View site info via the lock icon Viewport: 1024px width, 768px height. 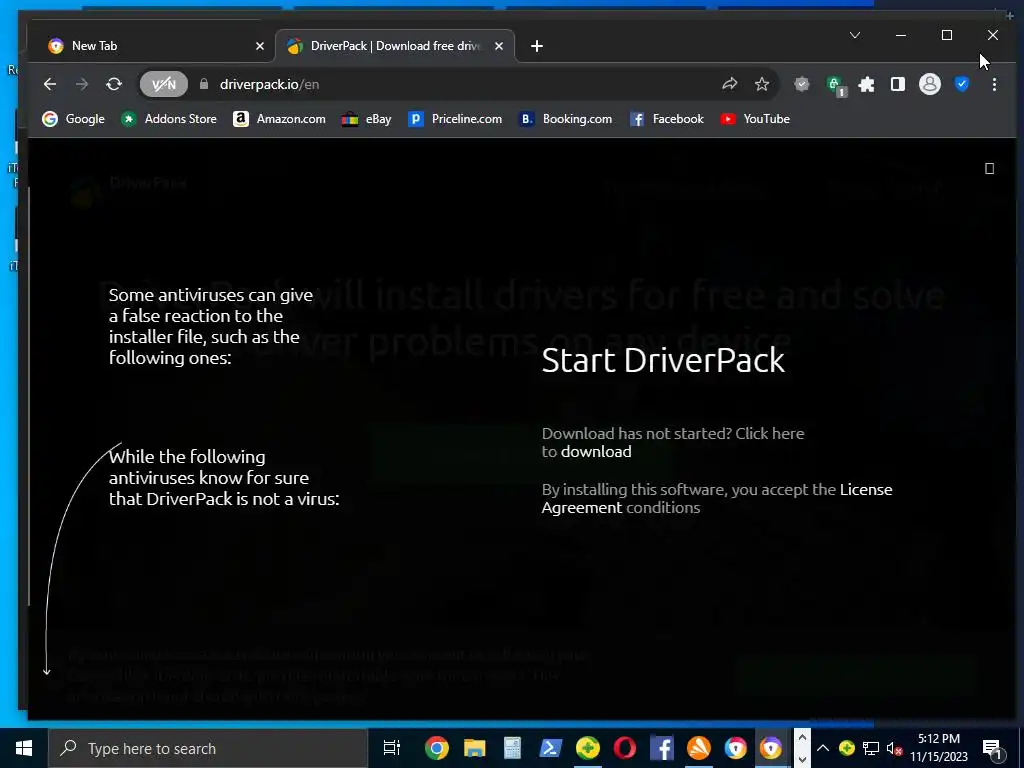click(204, 84)
